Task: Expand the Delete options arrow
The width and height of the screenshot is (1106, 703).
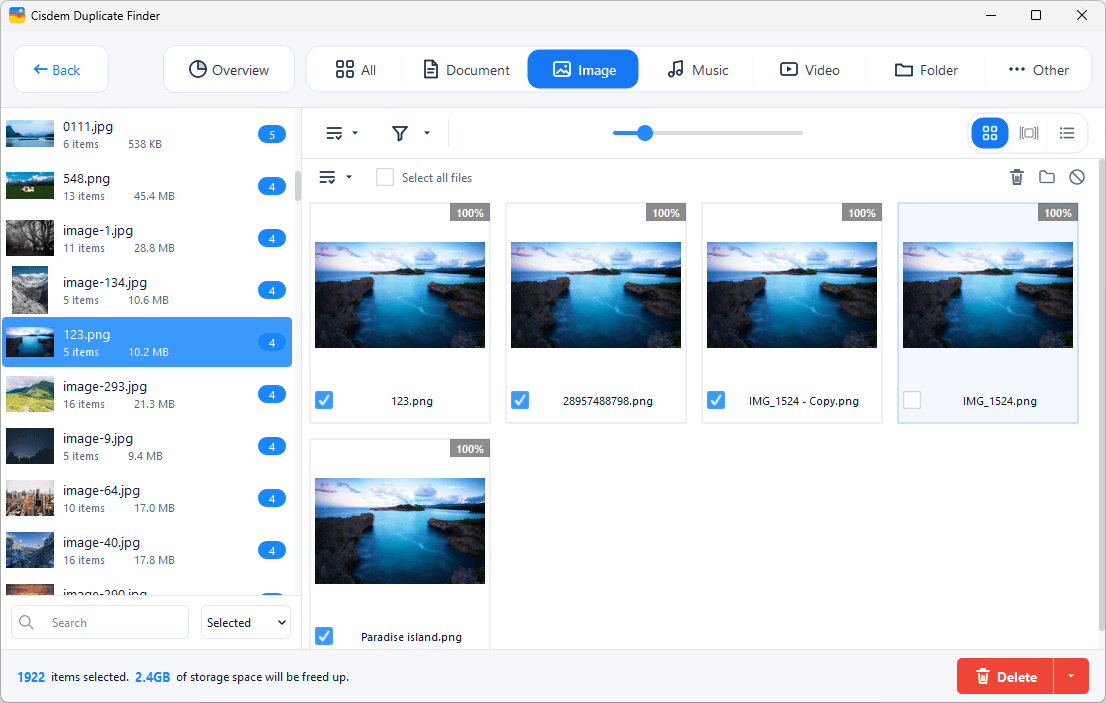Action: point(1071,677)
